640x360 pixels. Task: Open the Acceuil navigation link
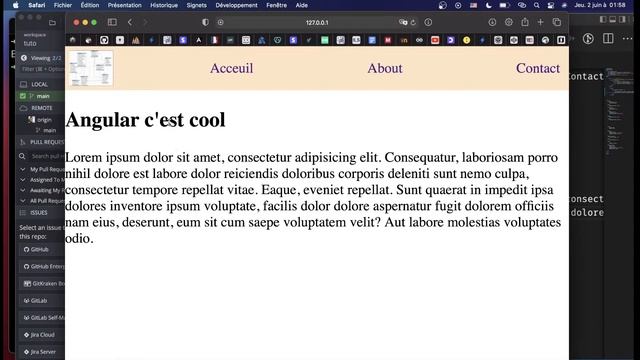point(231,68)
